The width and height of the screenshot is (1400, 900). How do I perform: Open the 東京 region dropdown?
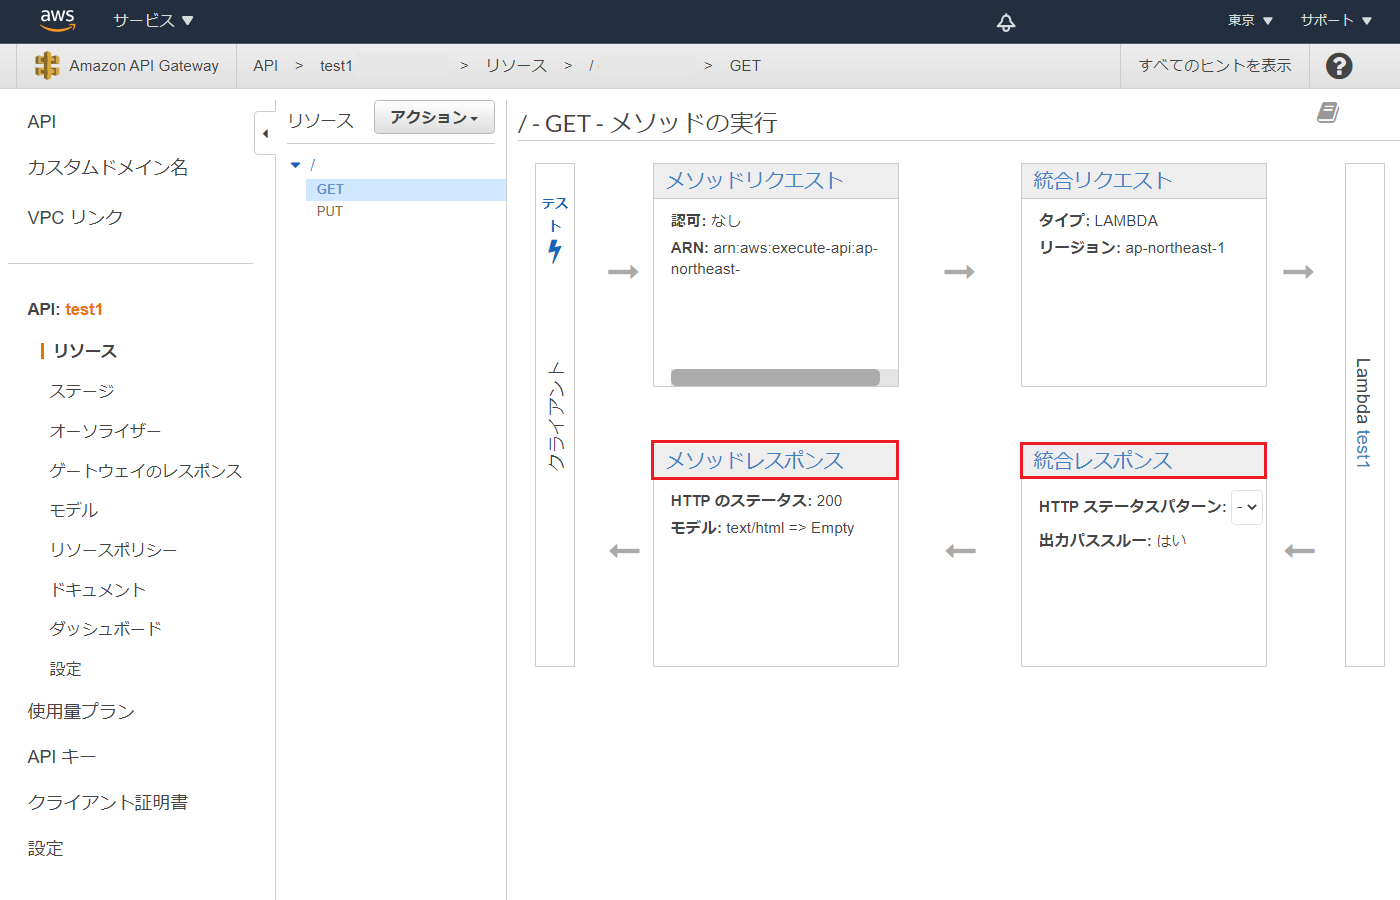pos(1250,20)
